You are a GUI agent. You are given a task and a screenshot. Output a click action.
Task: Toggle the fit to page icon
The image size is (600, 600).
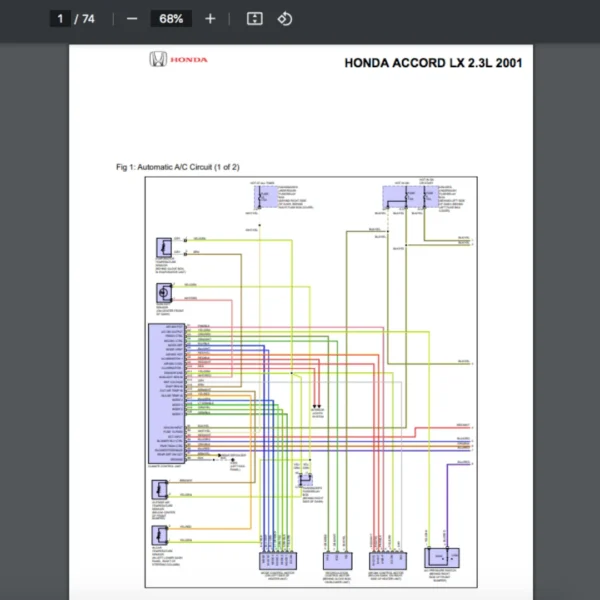pyautogui.click(x=254, y=19)
